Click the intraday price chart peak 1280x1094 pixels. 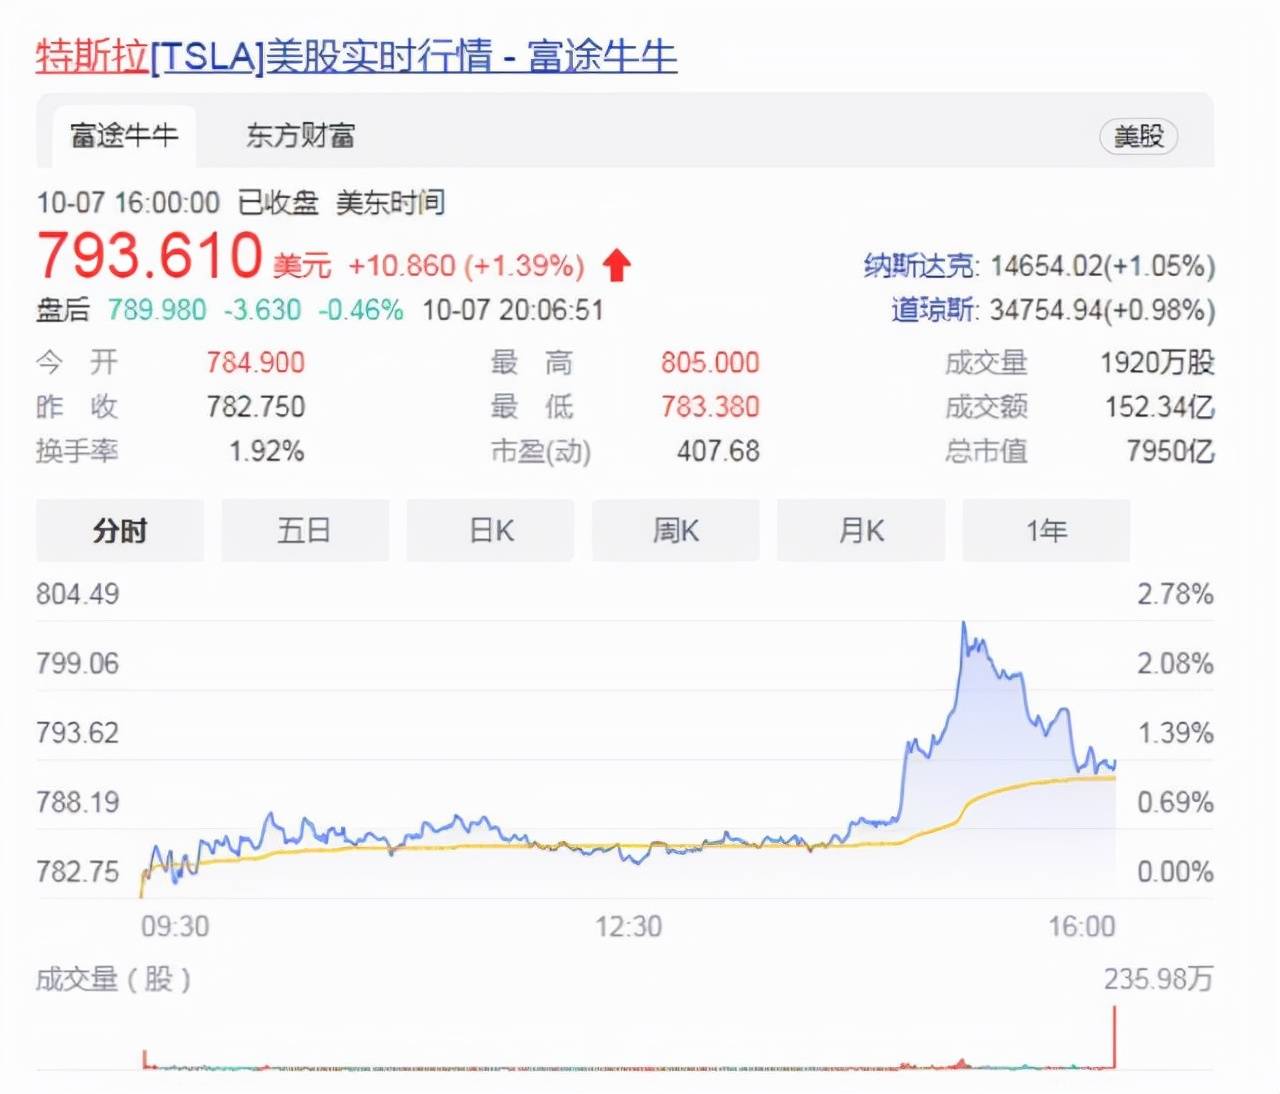click(x=964, y=624)
